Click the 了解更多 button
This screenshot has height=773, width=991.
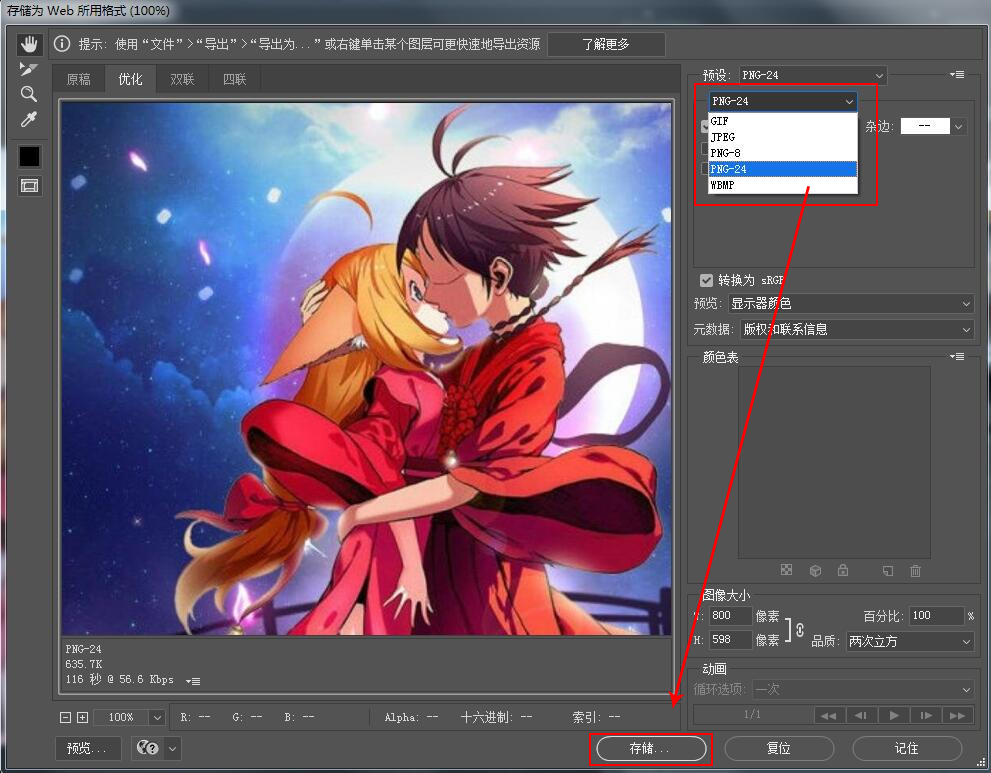[x=606, y=44]
